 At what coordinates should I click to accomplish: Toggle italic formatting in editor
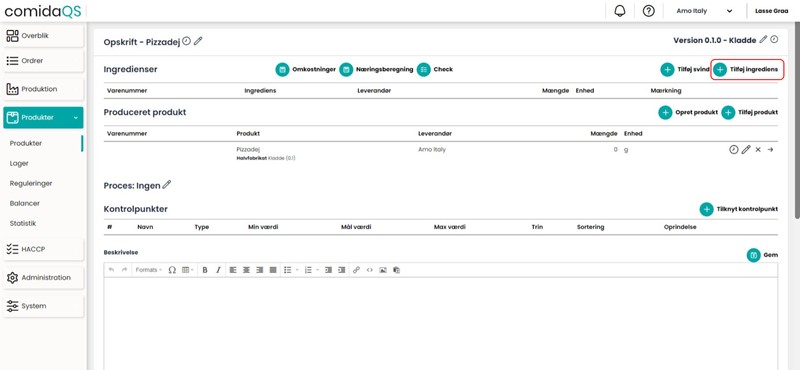pos(218,270)
